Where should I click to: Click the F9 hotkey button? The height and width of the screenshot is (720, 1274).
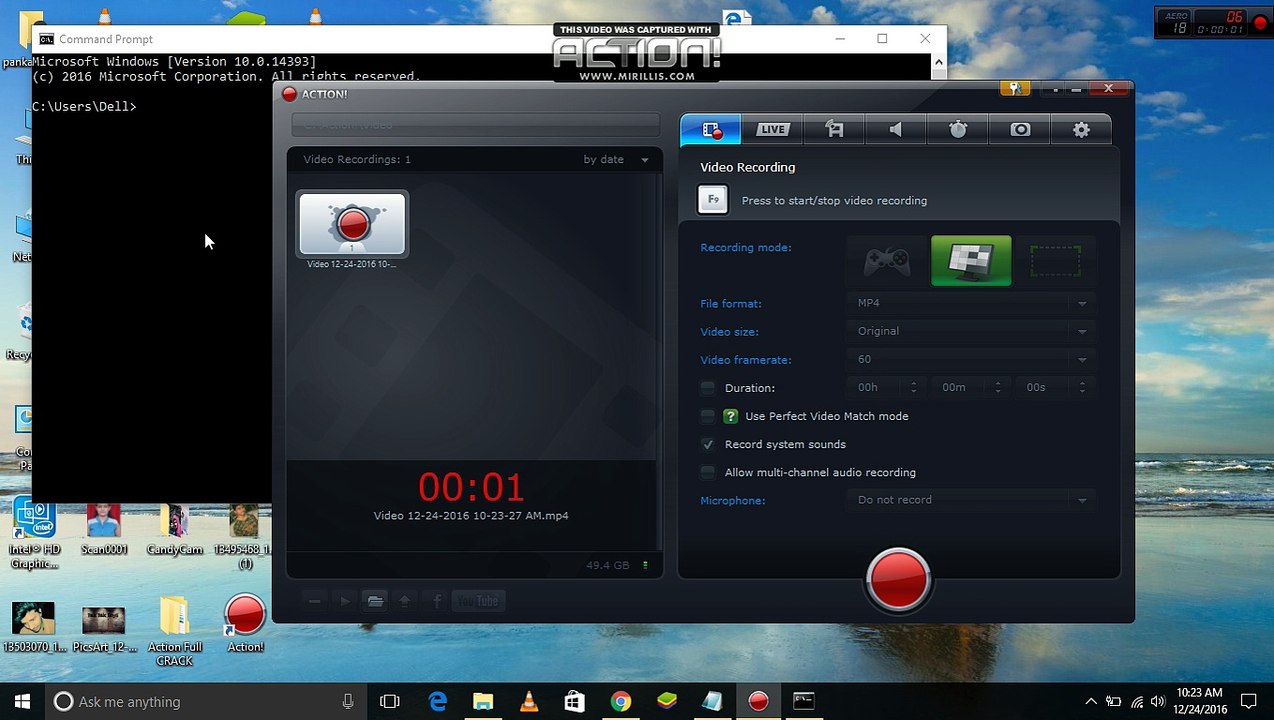click(x=713, y=200)
